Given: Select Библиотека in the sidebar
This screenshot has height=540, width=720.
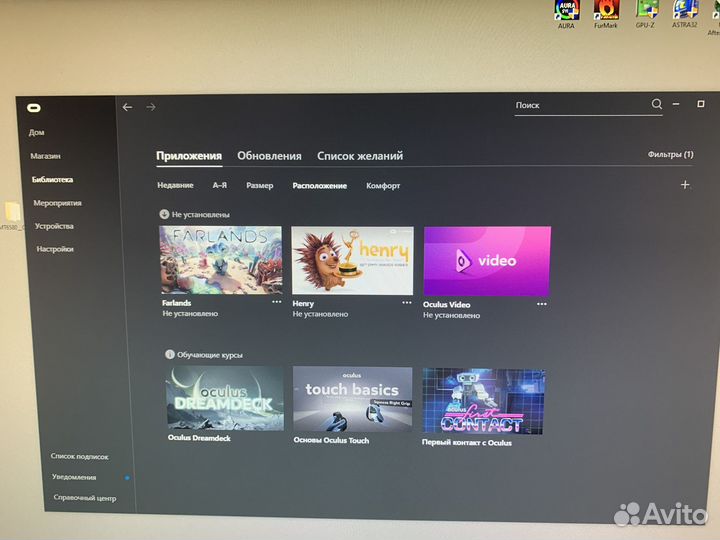Looking at the screenshot, I should point(52,180).
